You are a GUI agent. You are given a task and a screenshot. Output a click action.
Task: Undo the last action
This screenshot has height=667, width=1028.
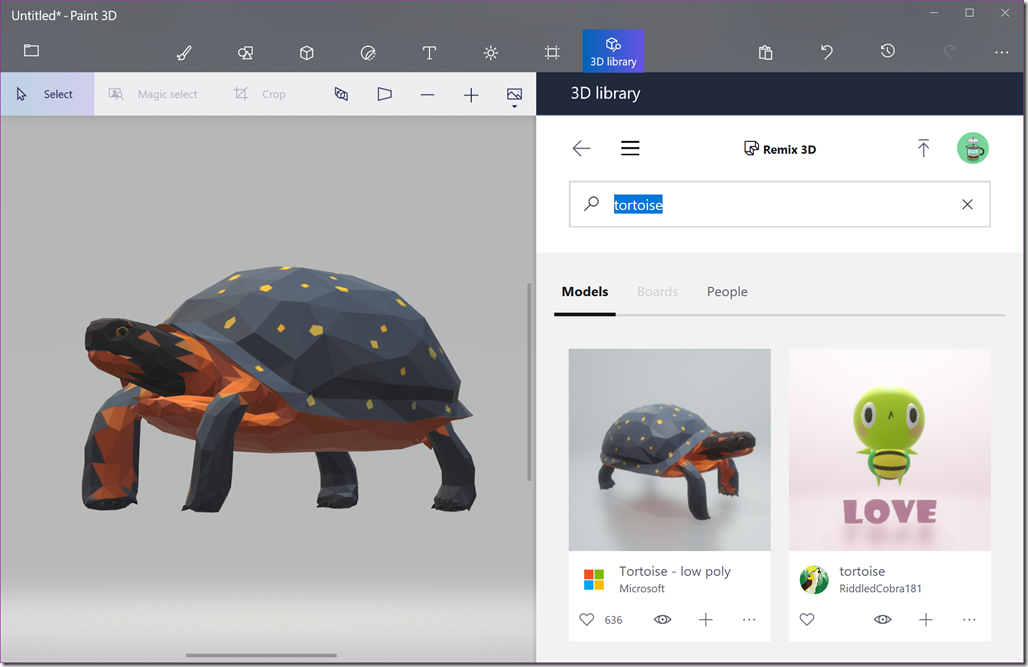[x=826, y=52]
